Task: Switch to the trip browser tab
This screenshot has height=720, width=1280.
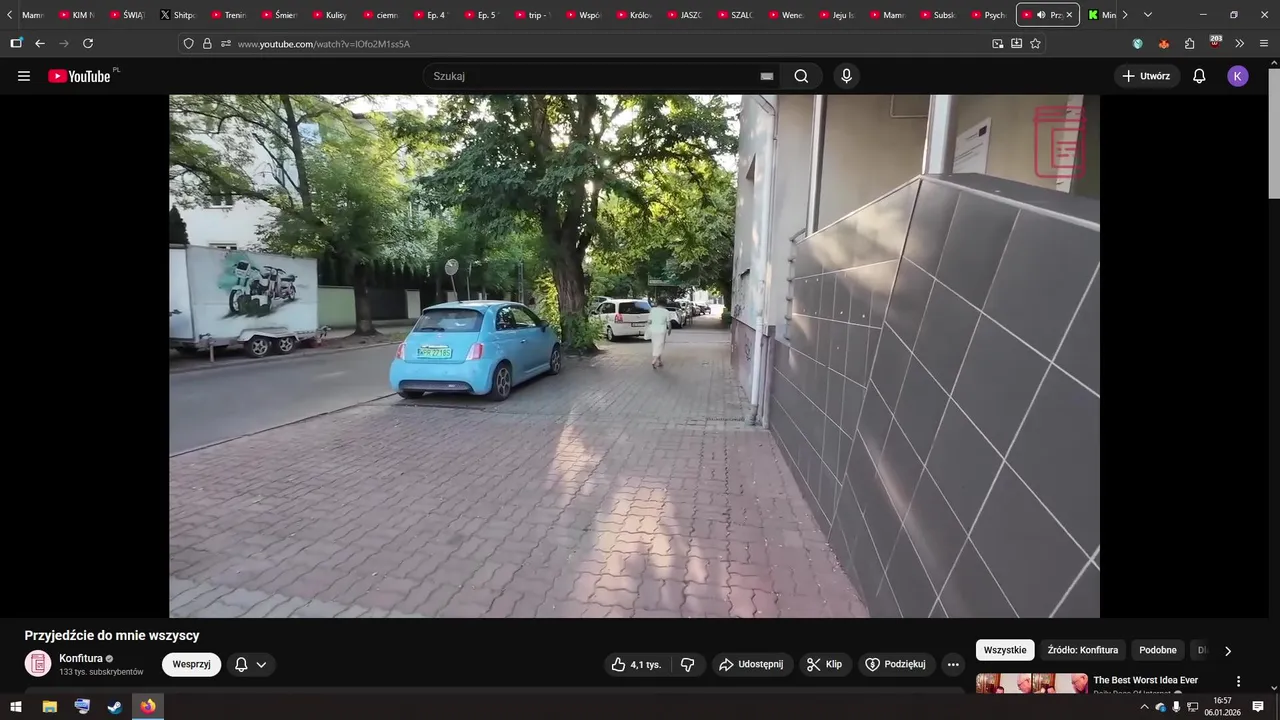Action: 534,15
